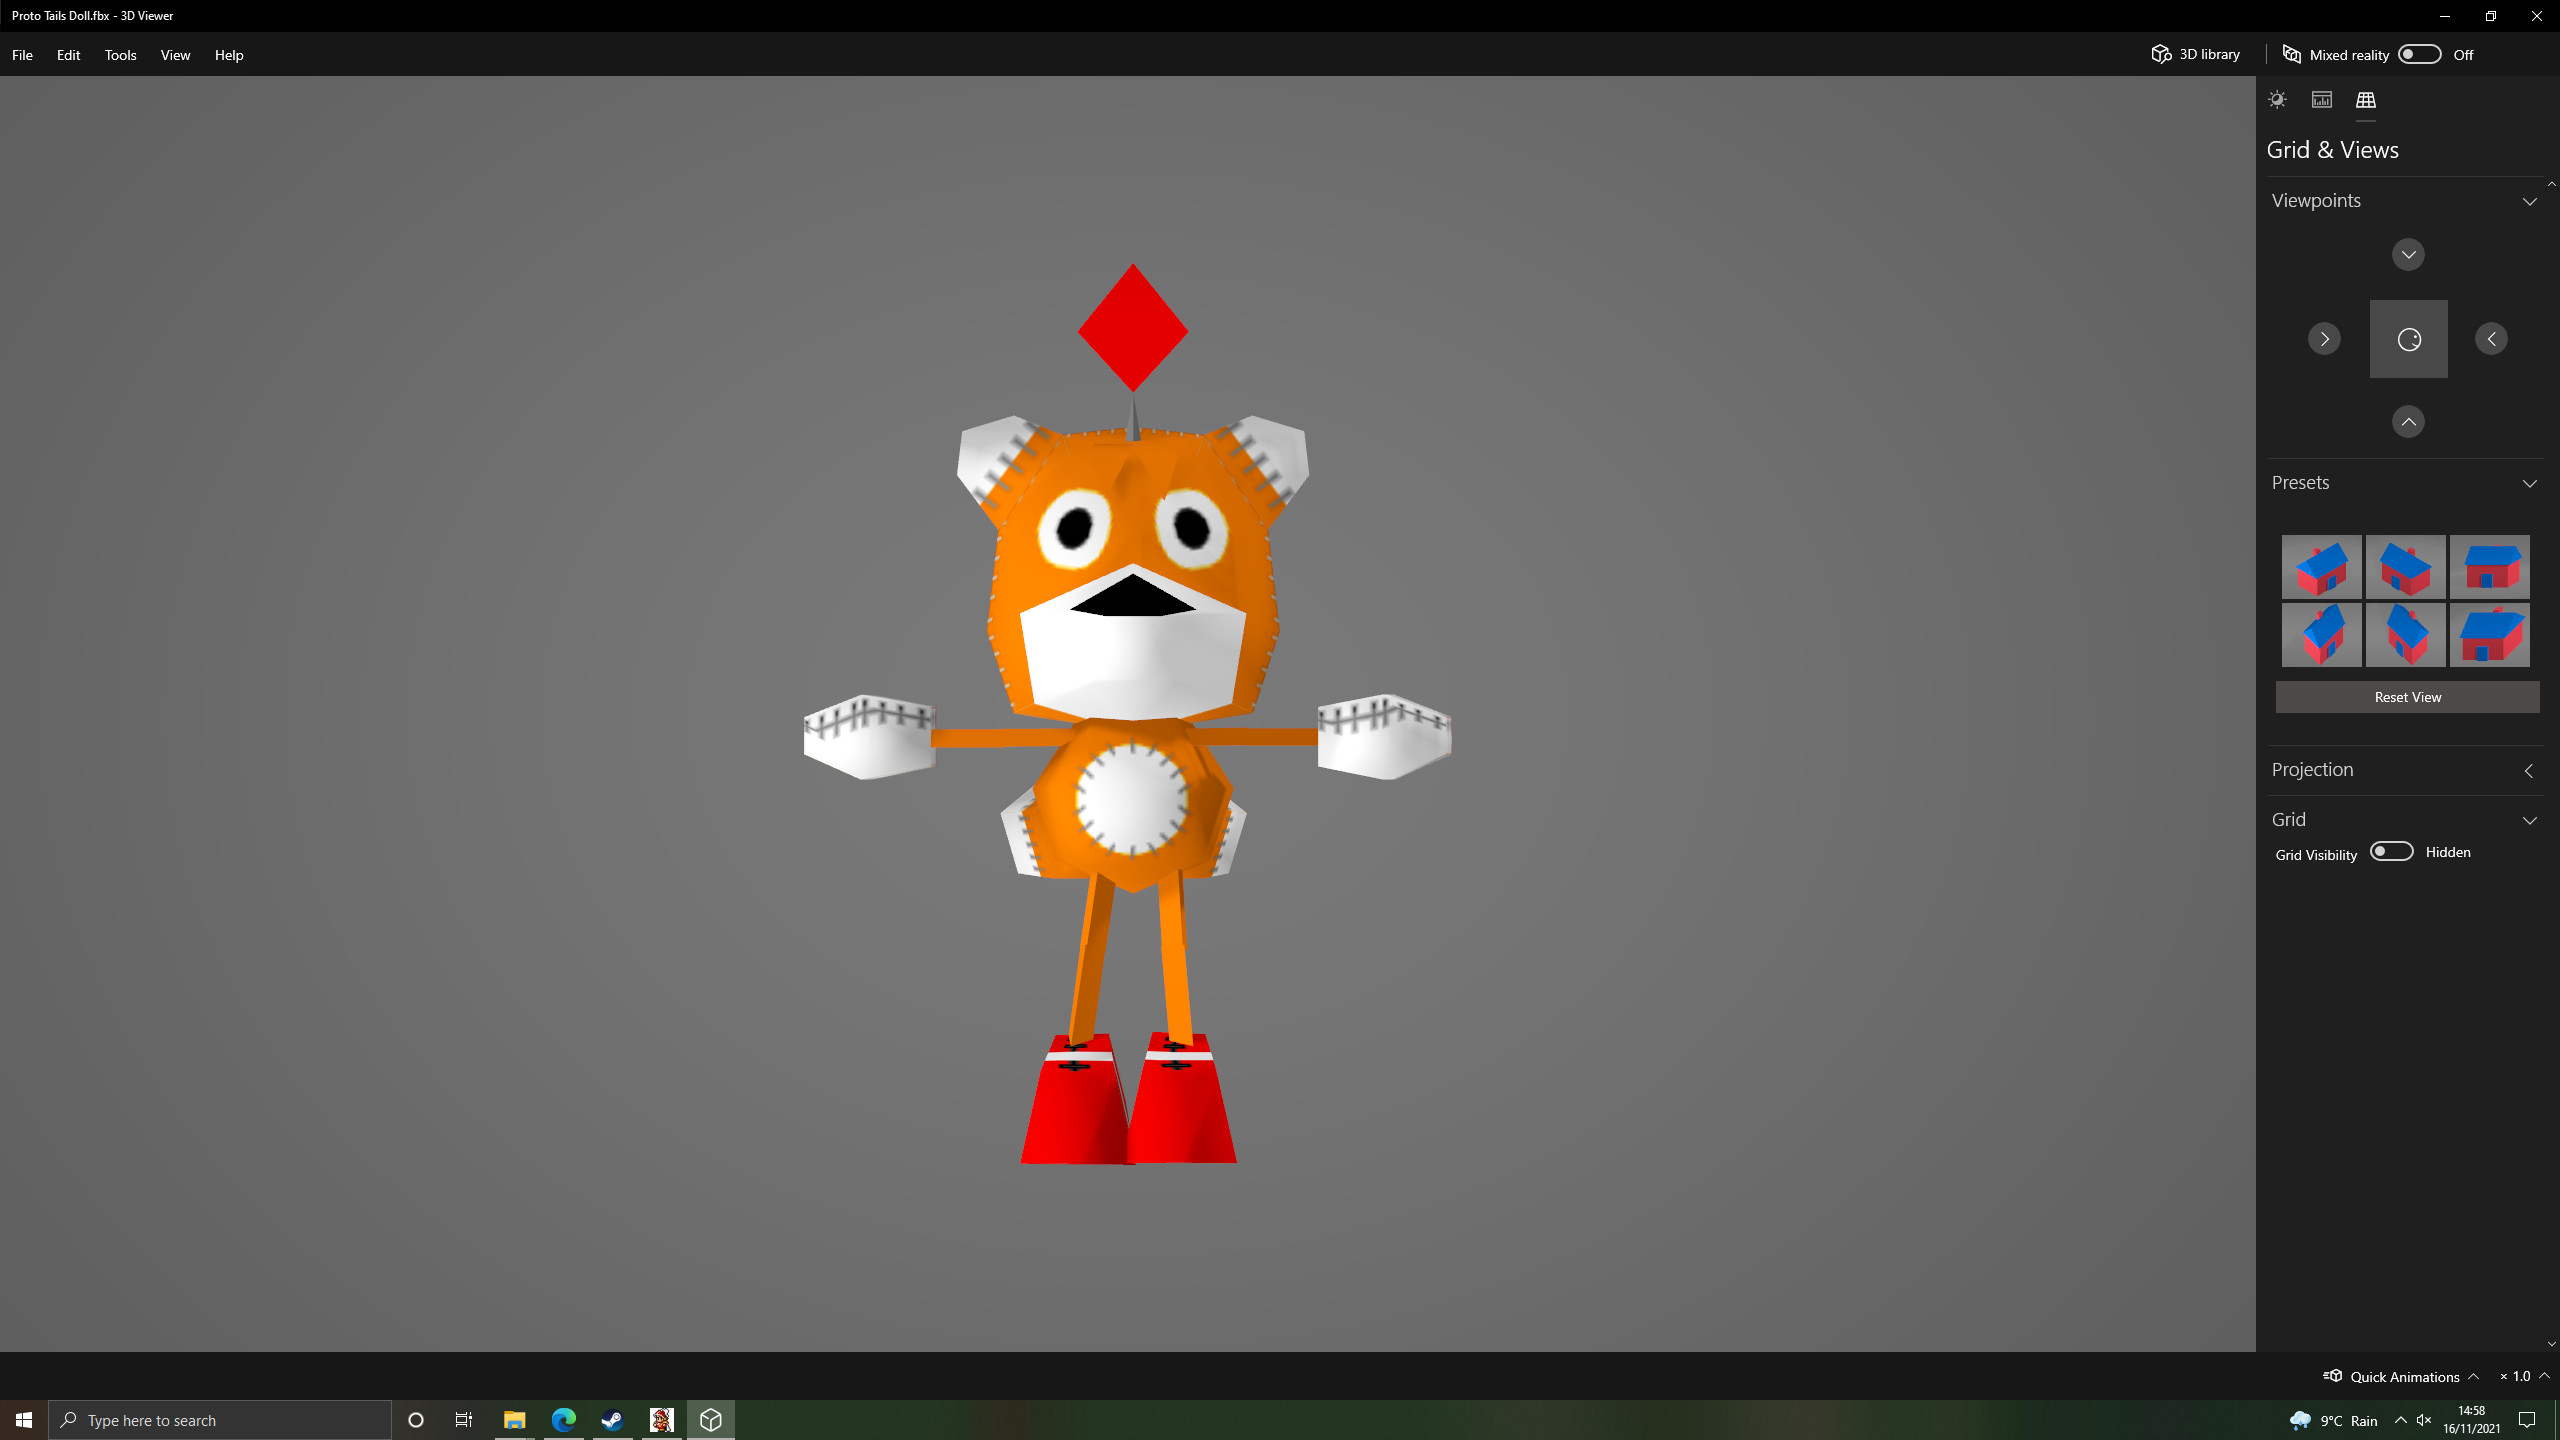Open Steam from the taskbar
Screen dimensions: 2560x1440
[x=612, y=1420]
